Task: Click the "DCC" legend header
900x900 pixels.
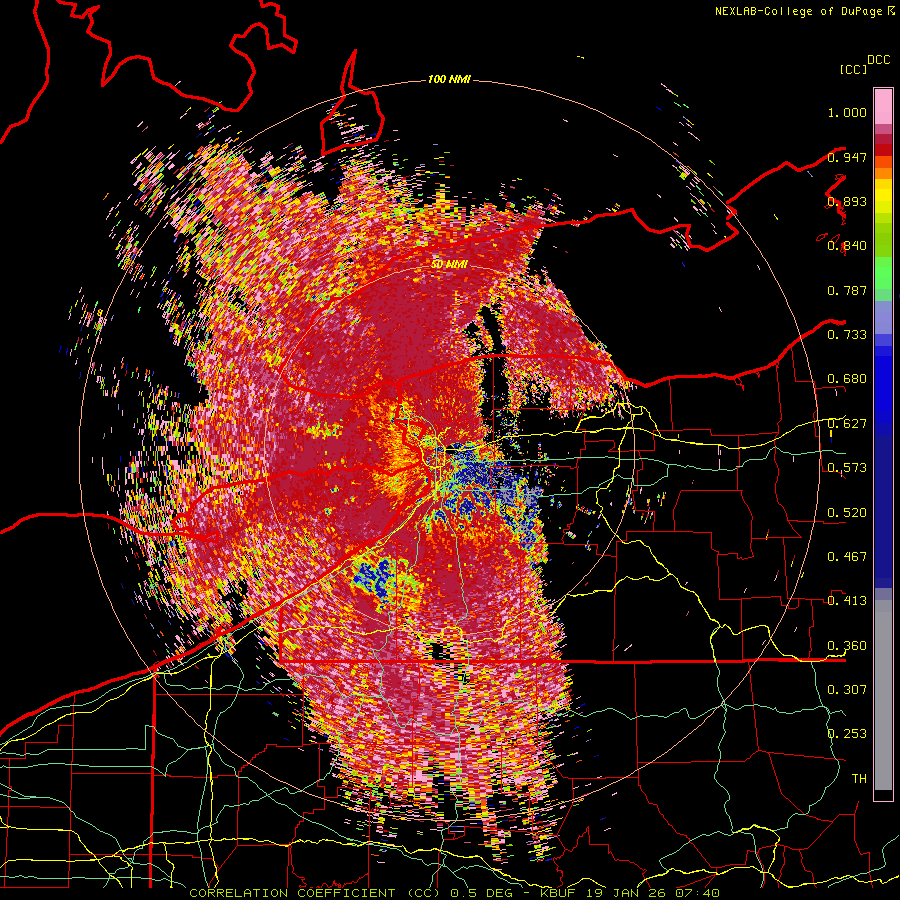Action: (879, 60)
